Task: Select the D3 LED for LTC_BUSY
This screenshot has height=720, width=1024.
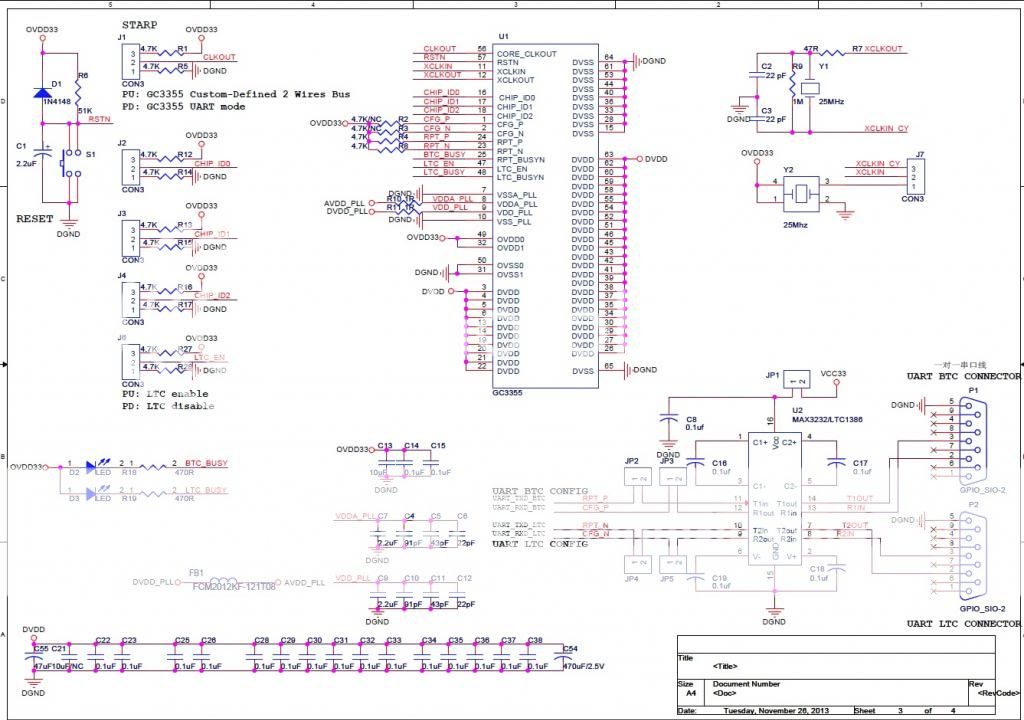Action: [x=96, y=492]
